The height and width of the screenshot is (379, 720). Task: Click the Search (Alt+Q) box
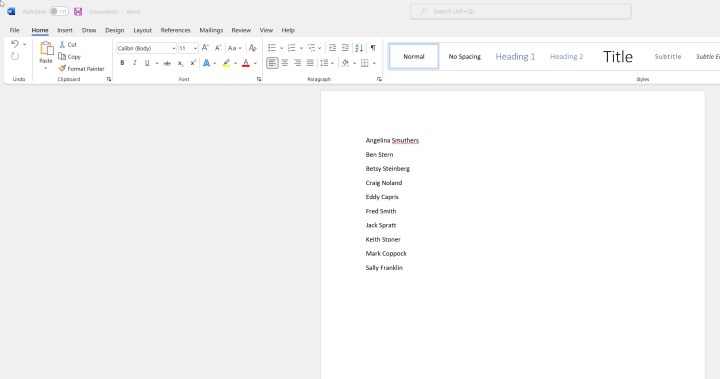click(521, 11)
